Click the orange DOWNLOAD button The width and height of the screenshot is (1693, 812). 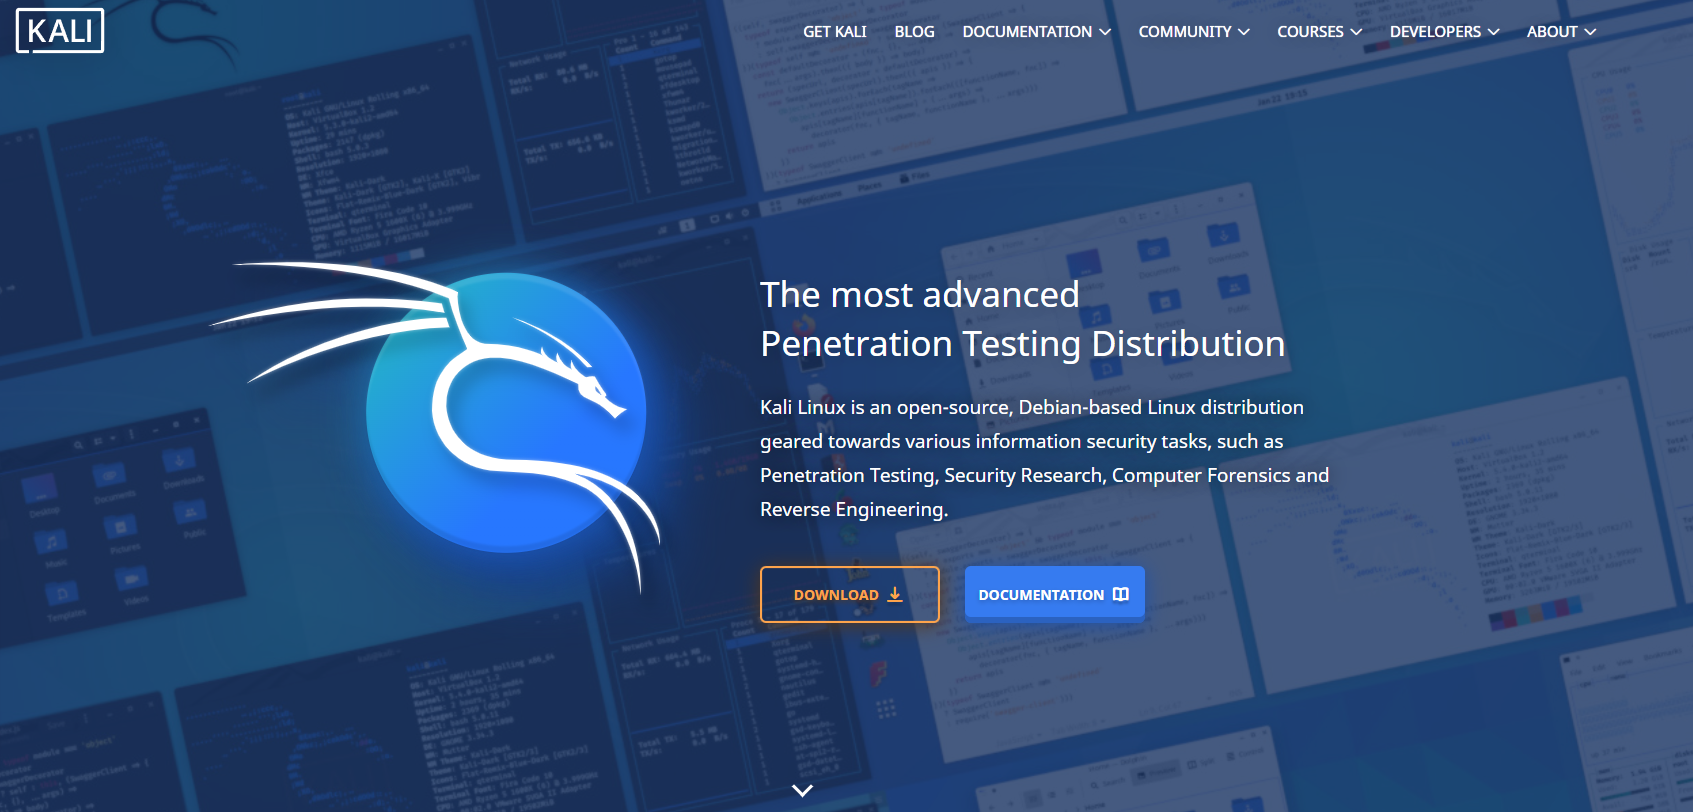(x=850, y=594)
